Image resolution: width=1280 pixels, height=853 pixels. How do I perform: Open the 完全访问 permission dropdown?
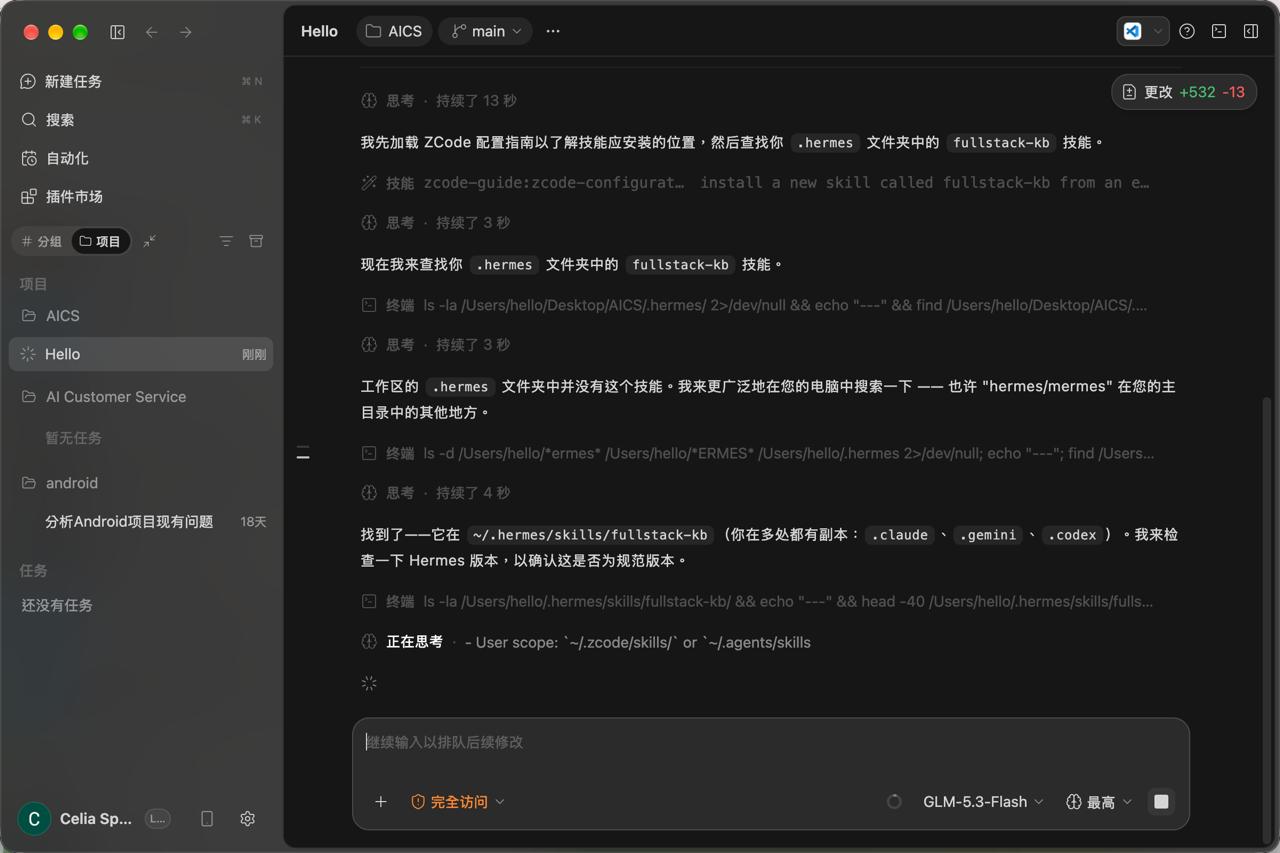pos(458,802)
